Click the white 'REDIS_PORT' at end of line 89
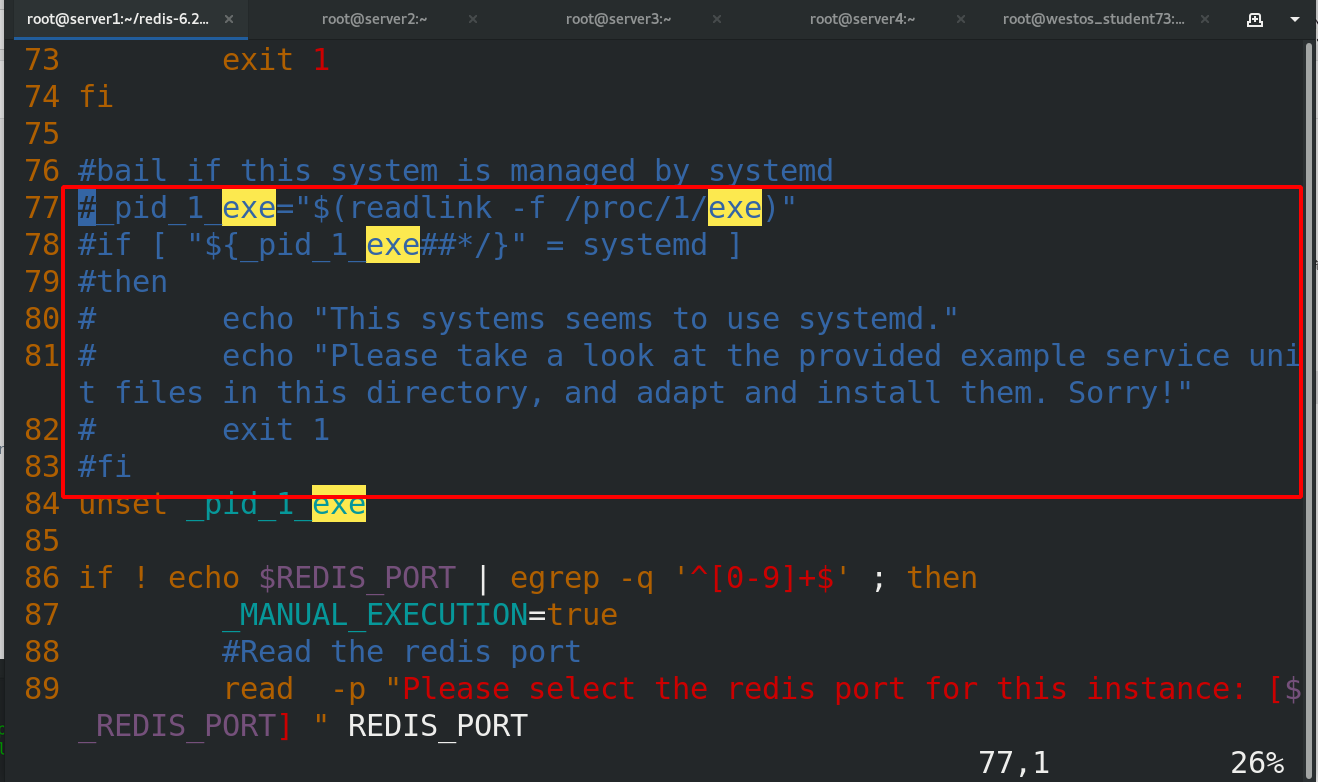 tap(438, 726)
